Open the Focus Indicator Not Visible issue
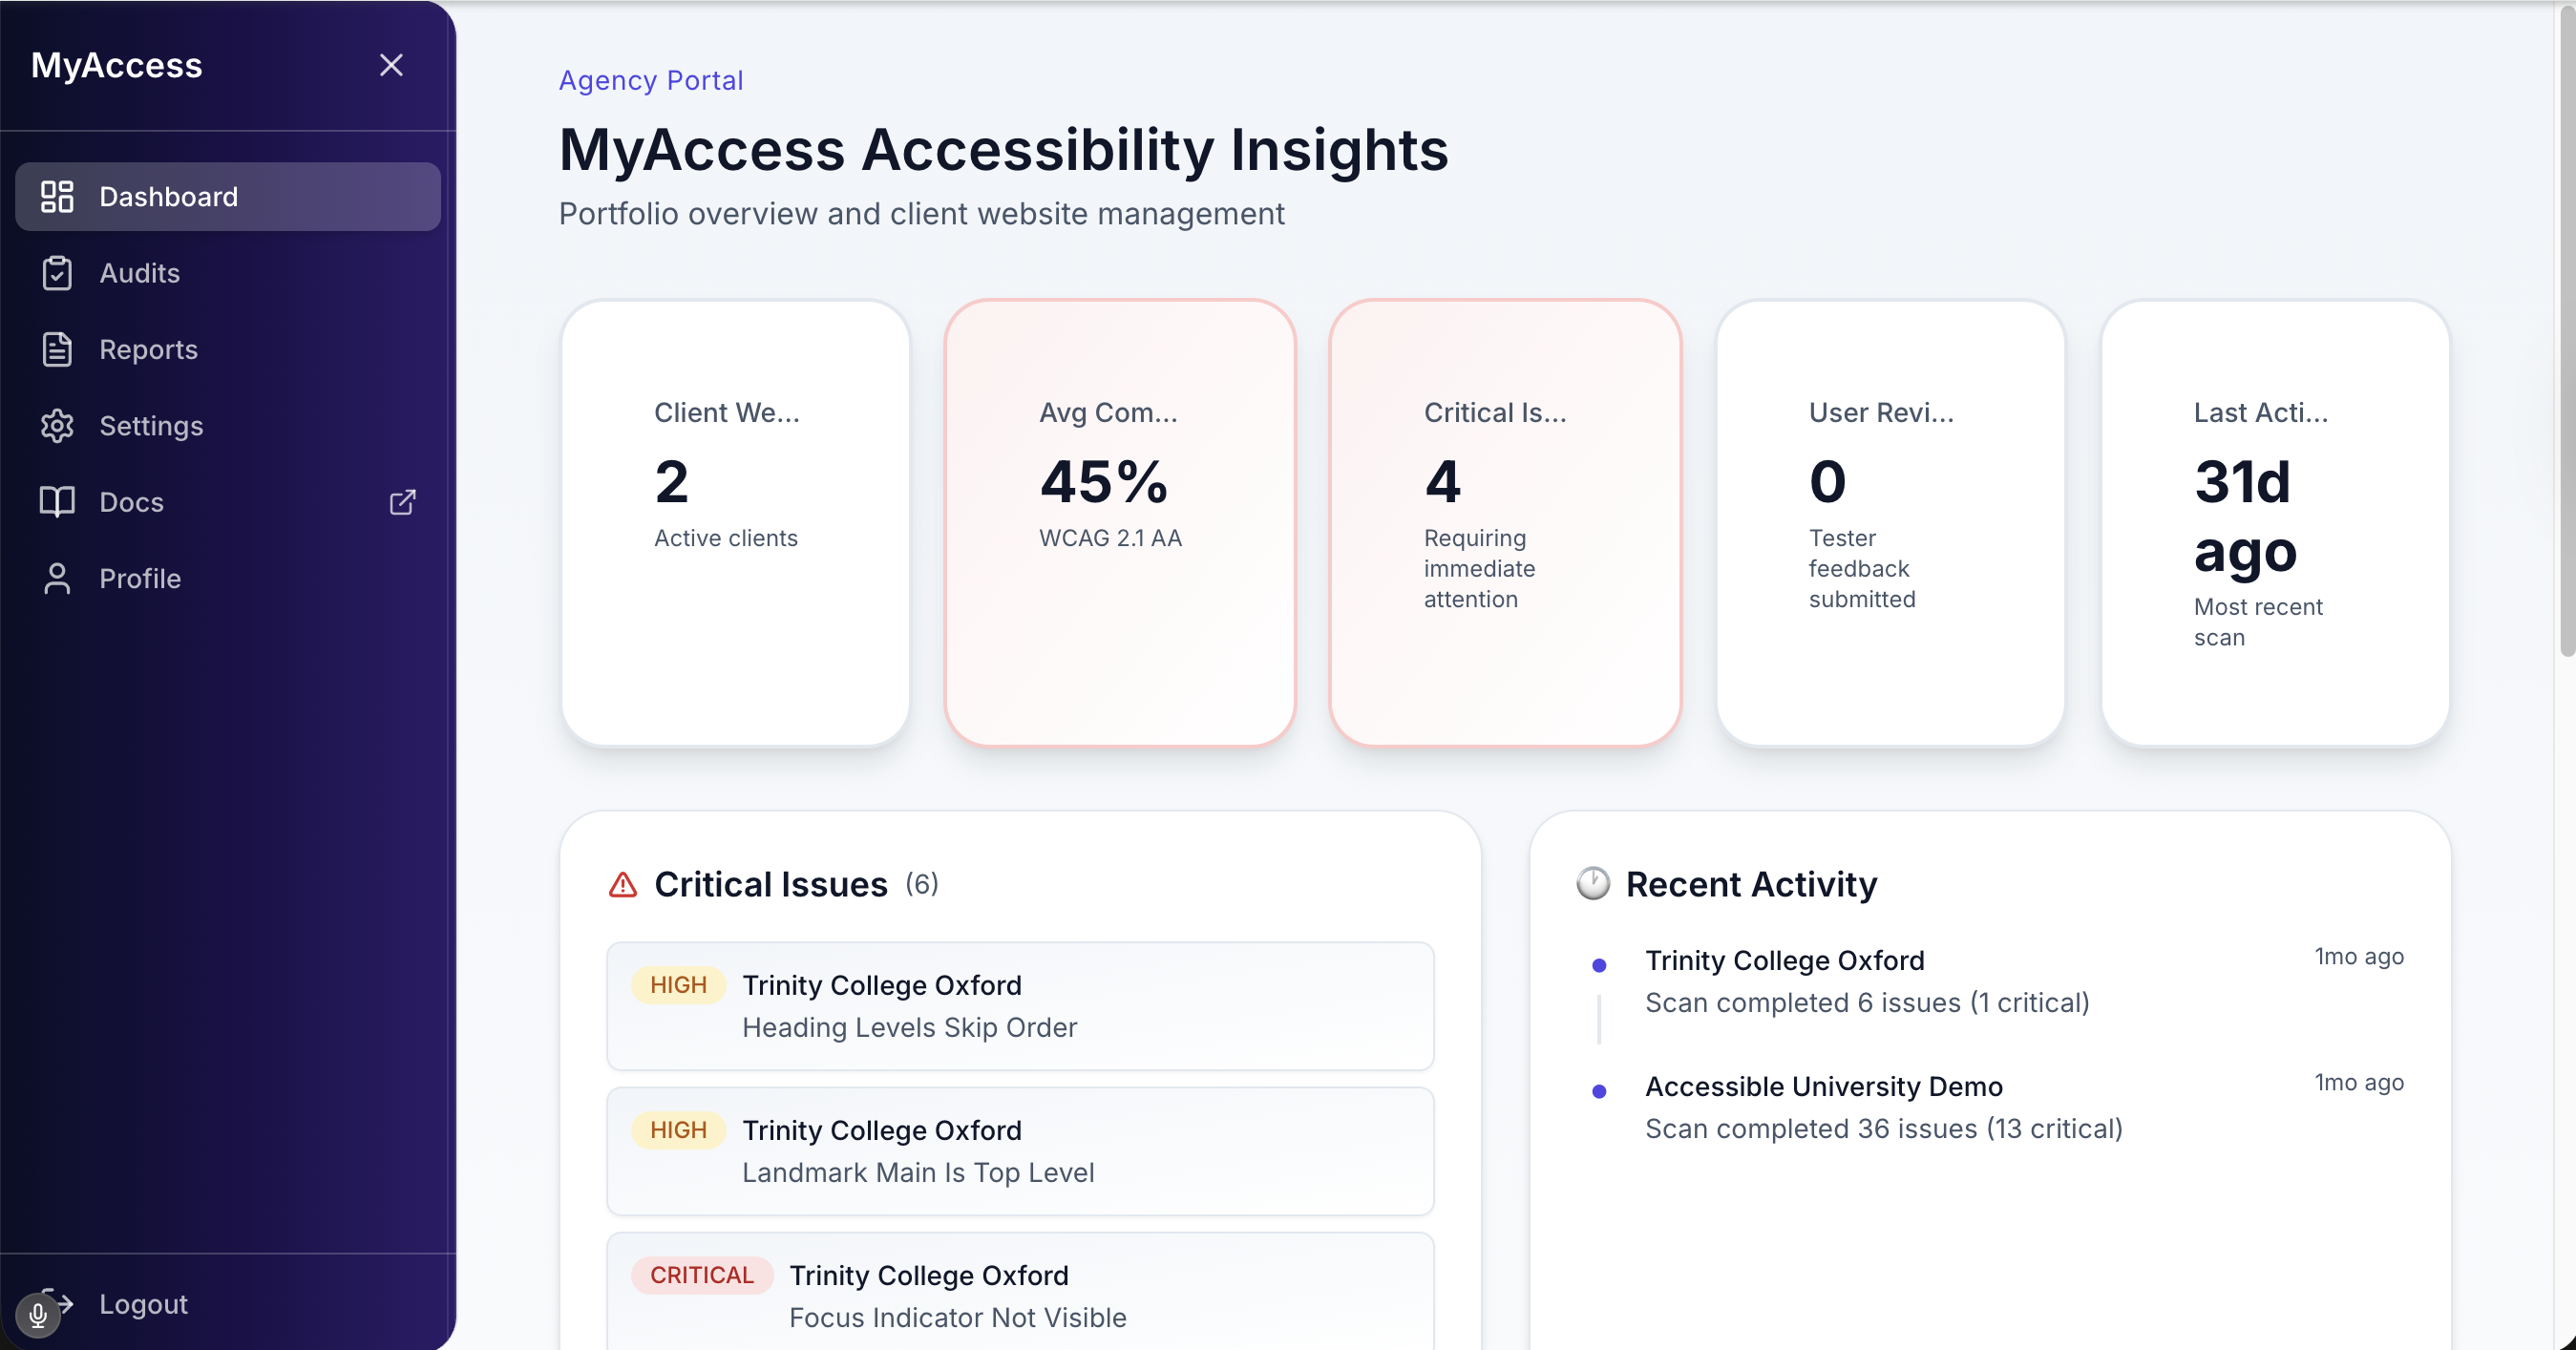Screen dimensions: 2576x1350 pos(1019,1294)
